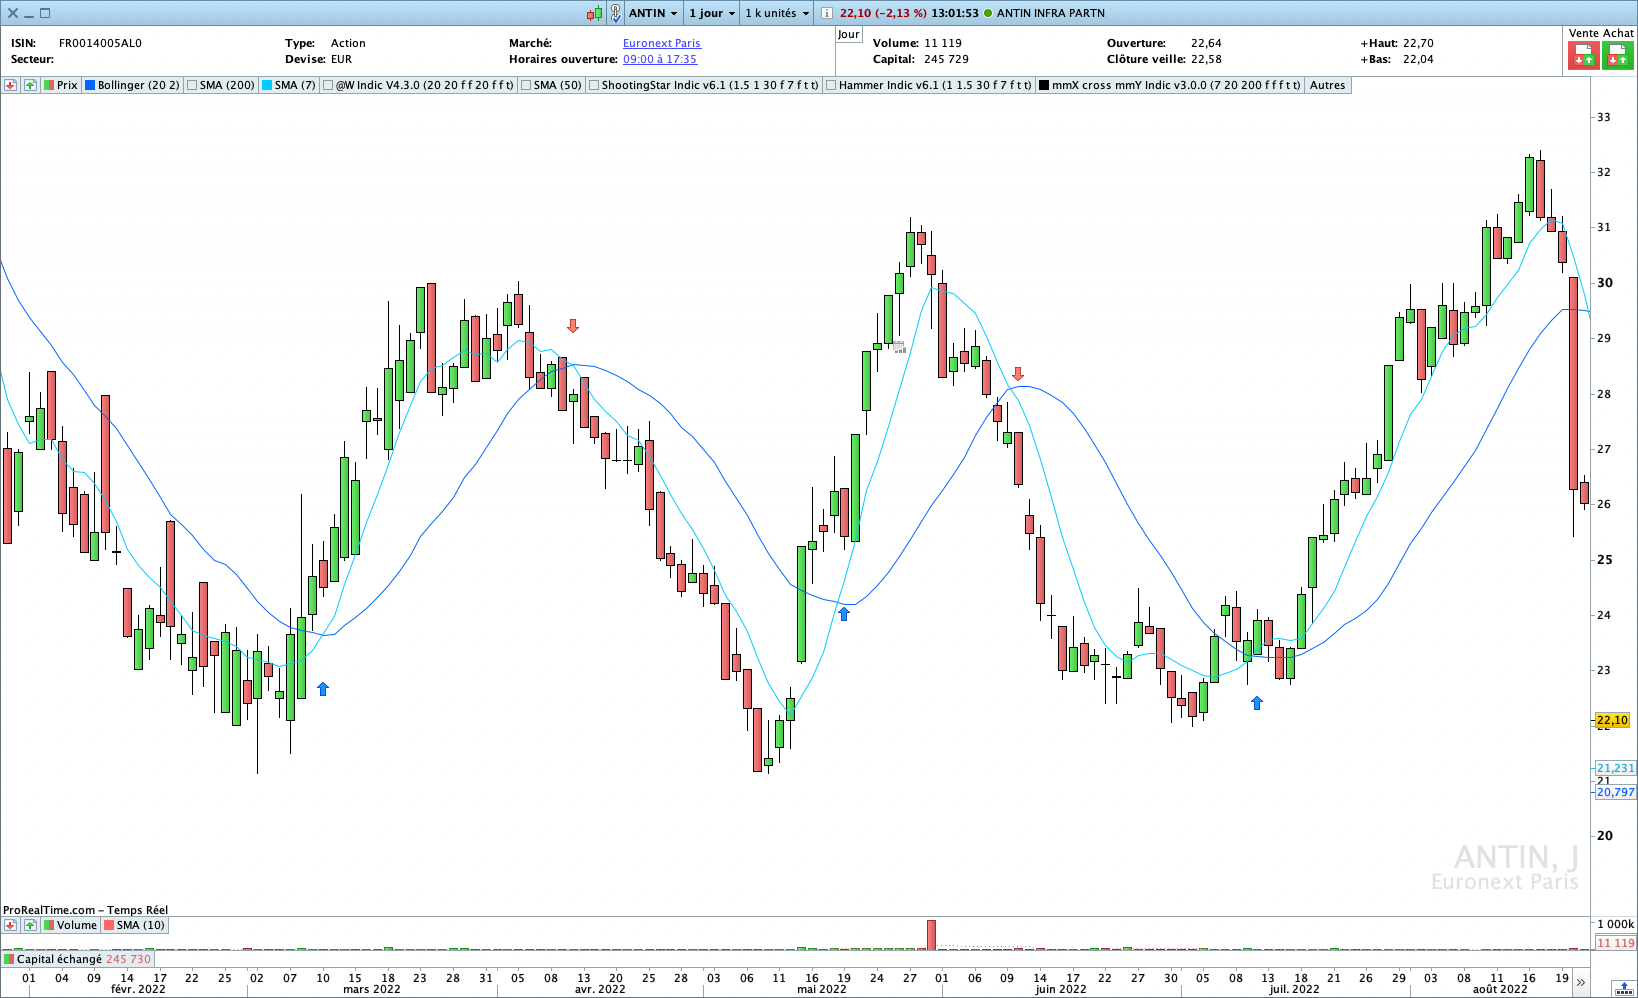
Task: Click the +Haut value 22,70
Action: [x=1418, y=43]
